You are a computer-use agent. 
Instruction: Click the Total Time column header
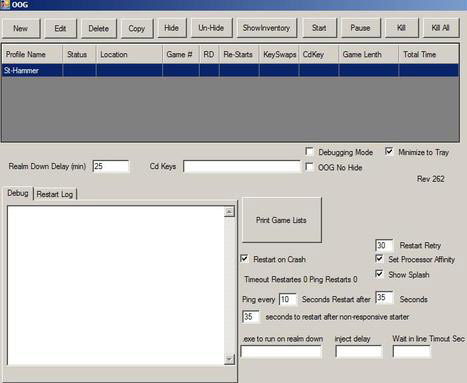(429, 54)
